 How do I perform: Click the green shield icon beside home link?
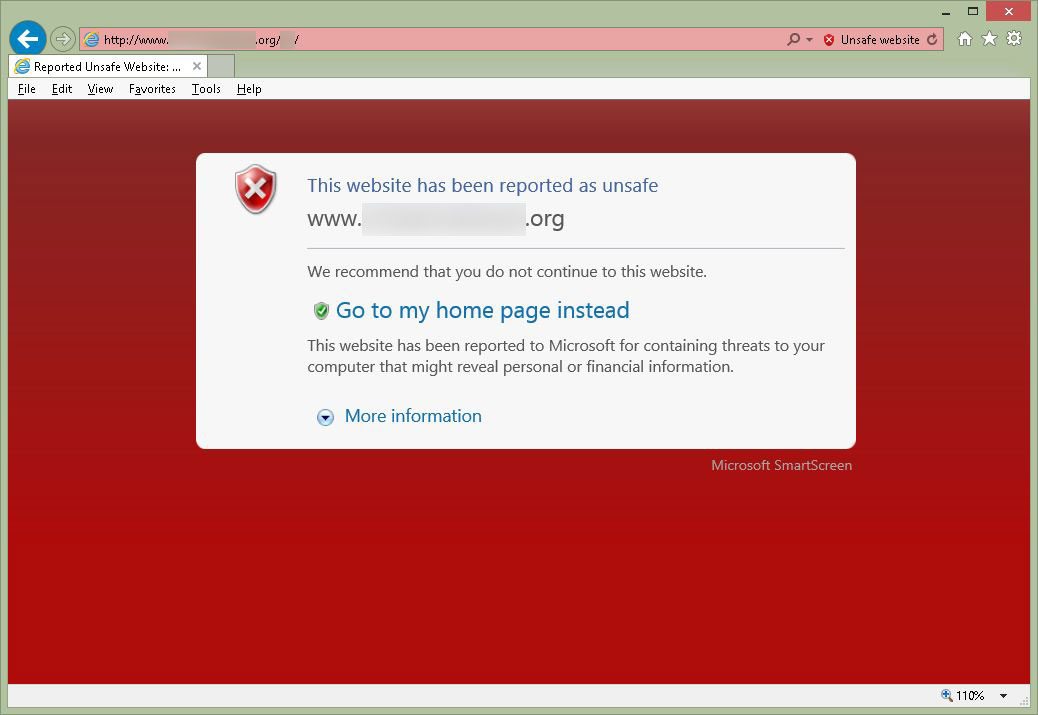click(321, 310)
